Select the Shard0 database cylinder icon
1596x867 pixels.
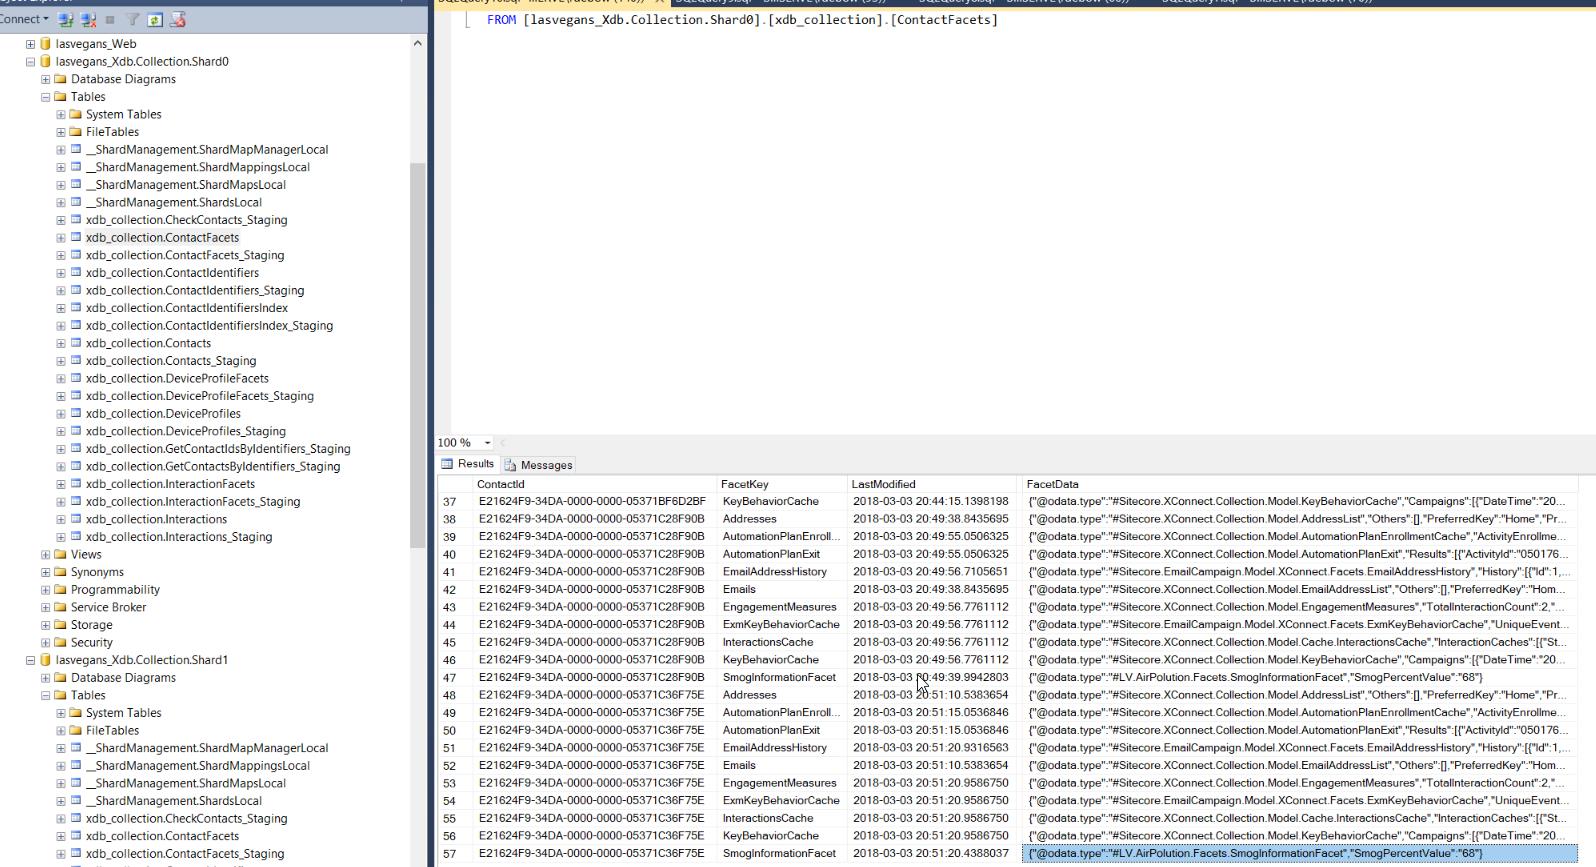(x=45, y=62)
